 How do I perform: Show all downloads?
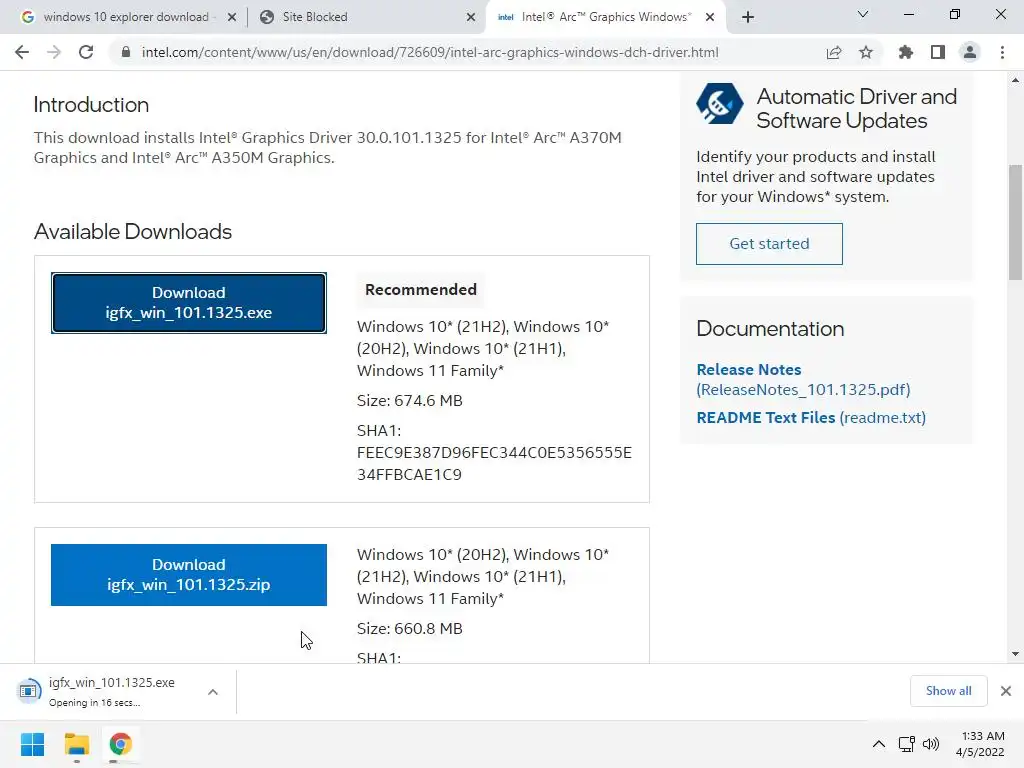tap(948, 691)
